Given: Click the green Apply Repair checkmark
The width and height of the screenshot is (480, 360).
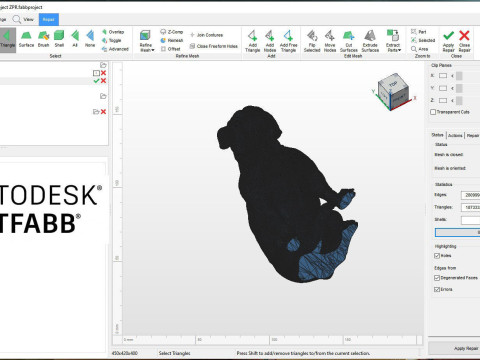Looking at the screenshot, I should (448, 41).
